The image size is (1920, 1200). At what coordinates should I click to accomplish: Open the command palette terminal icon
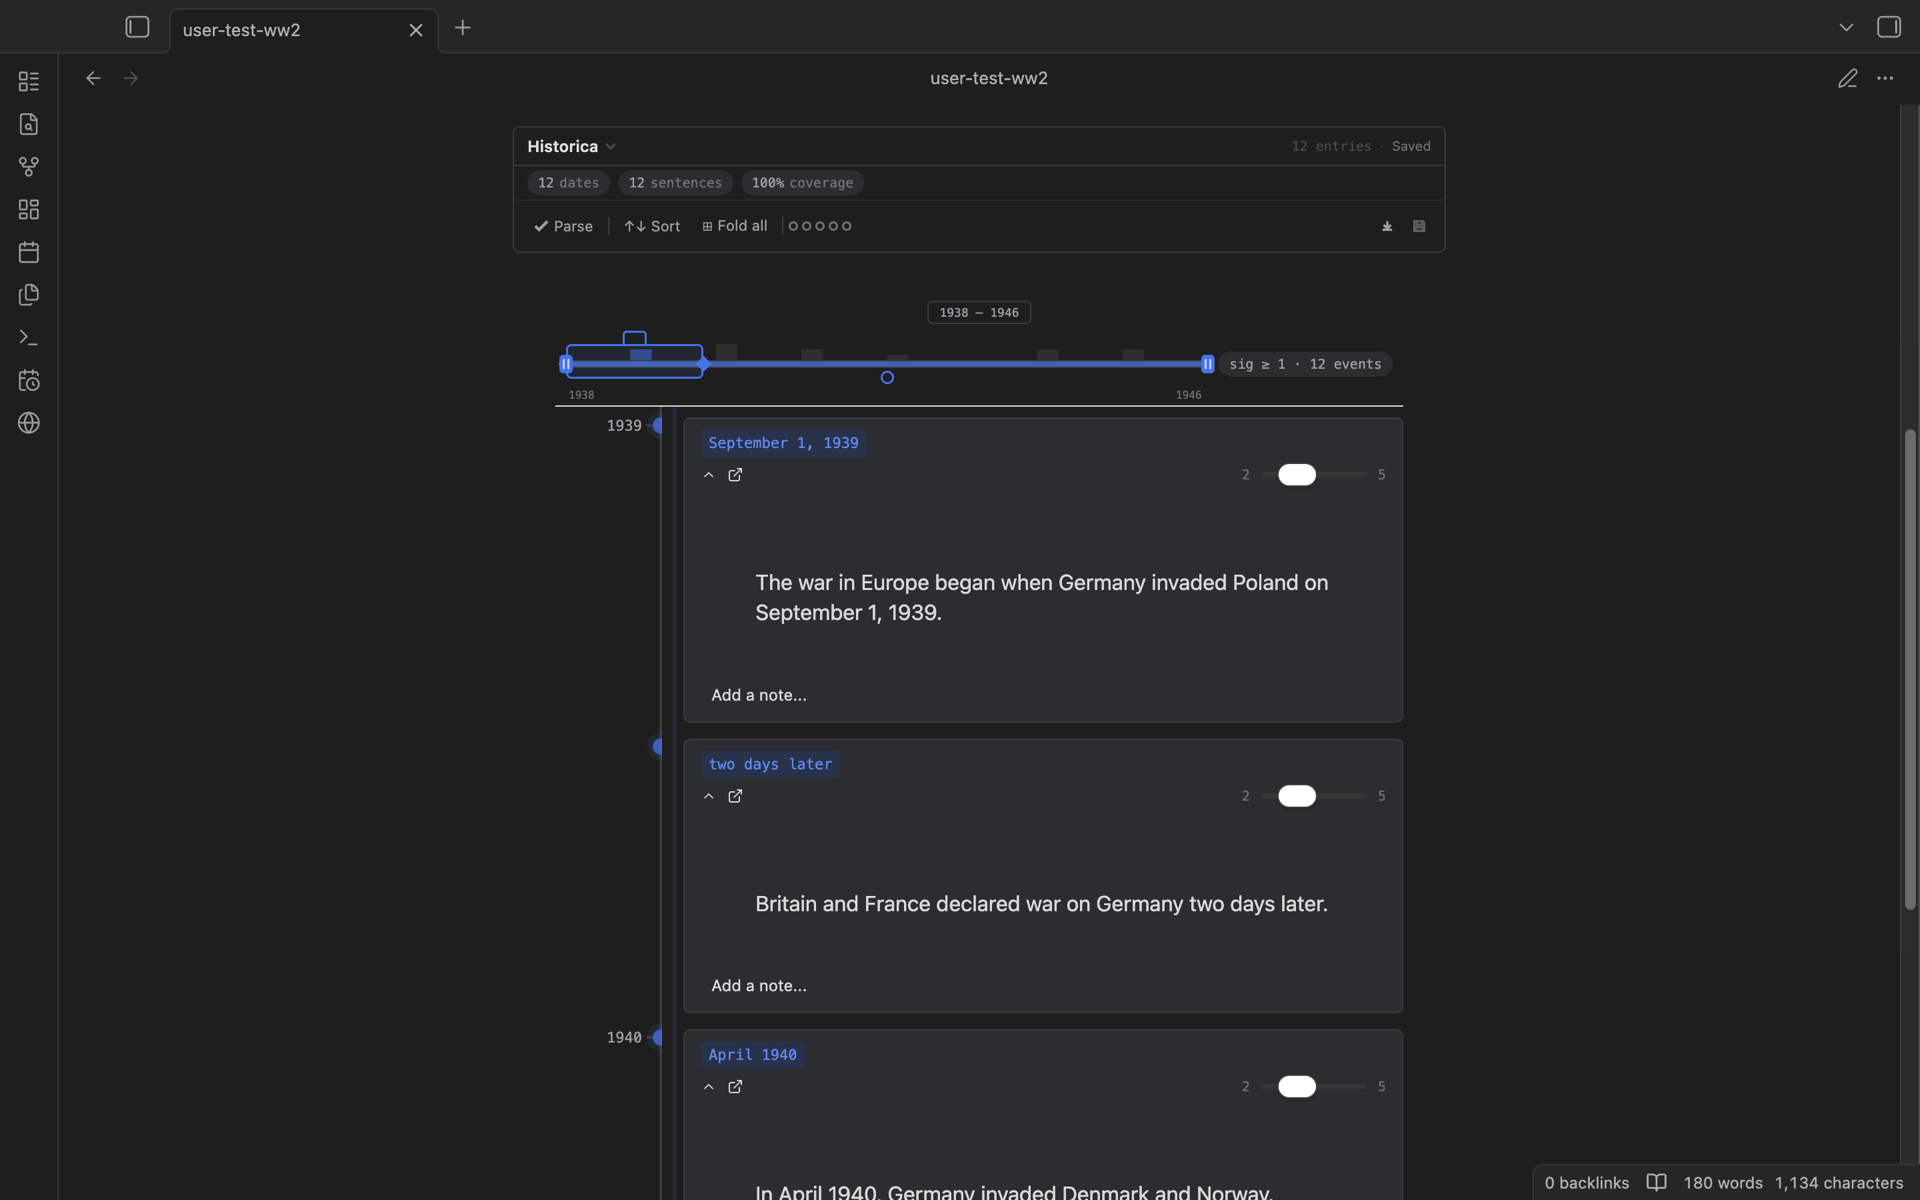[29, 338]
